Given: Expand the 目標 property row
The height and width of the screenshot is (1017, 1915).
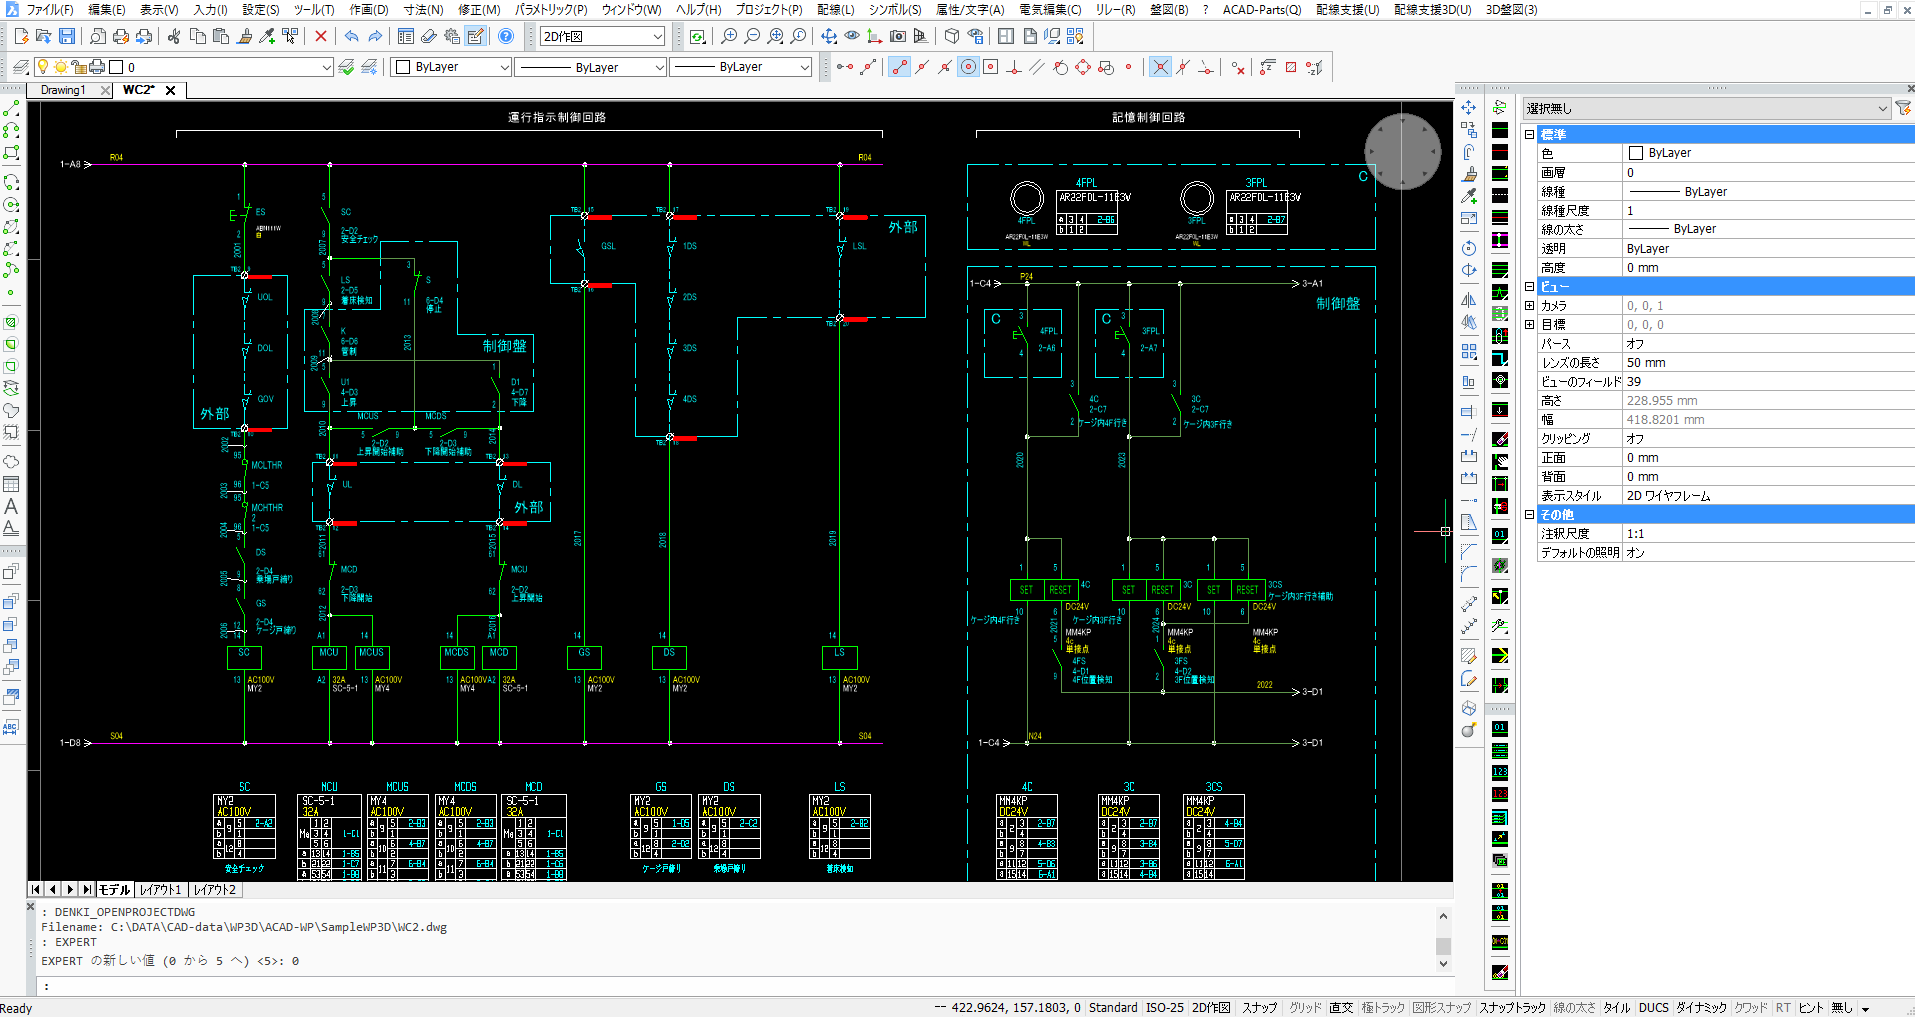Looking at the screenshot, I should point(1529,324).
